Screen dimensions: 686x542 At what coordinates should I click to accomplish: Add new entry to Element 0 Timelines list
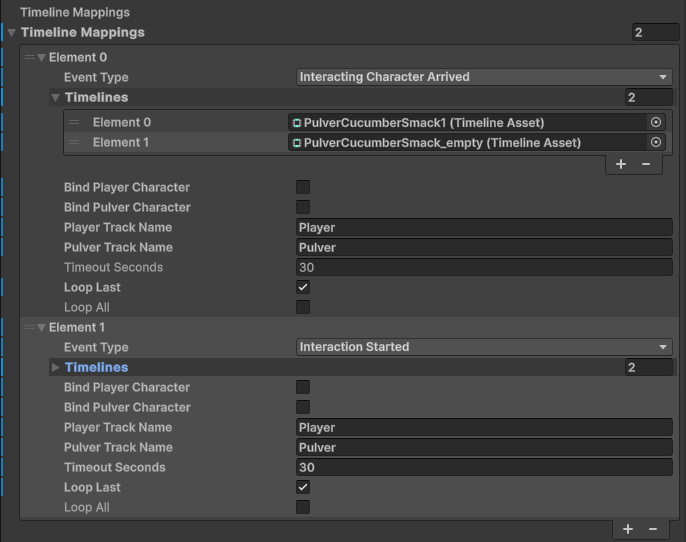click(x=621, y=164)
